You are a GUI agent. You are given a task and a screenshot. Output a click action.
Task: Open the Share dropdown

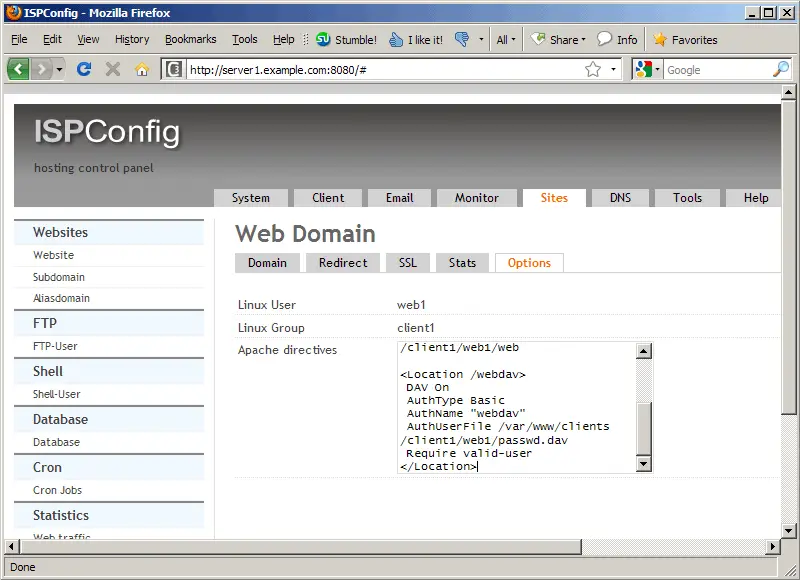point(558,39)
